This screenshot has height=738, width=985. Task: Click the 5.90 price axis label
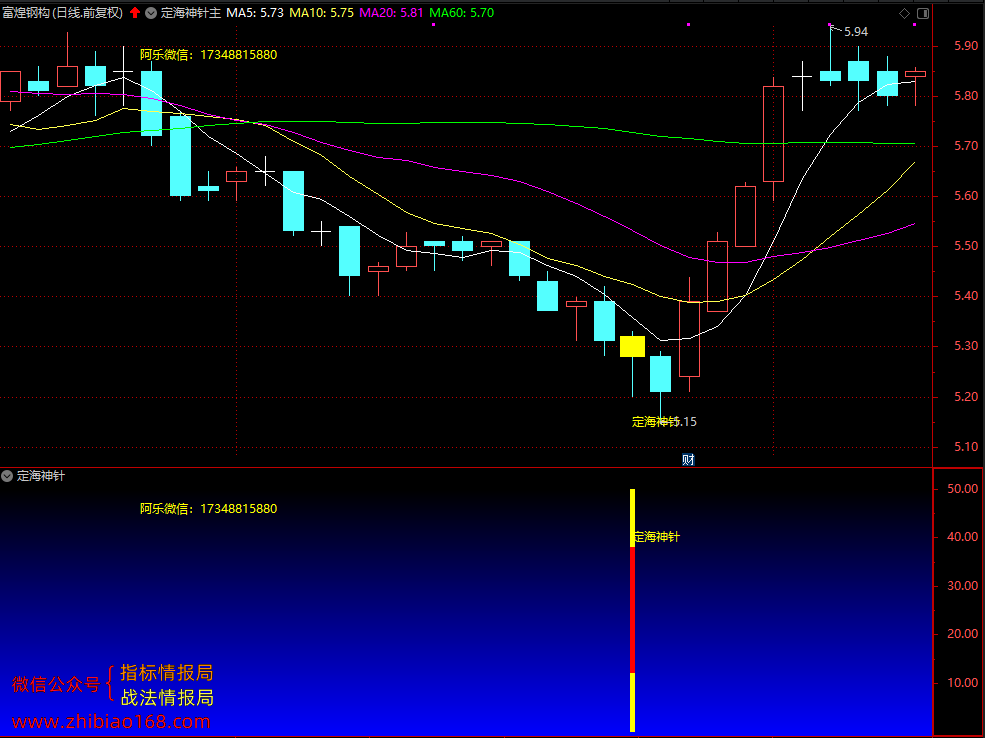(x=966, y=46)
